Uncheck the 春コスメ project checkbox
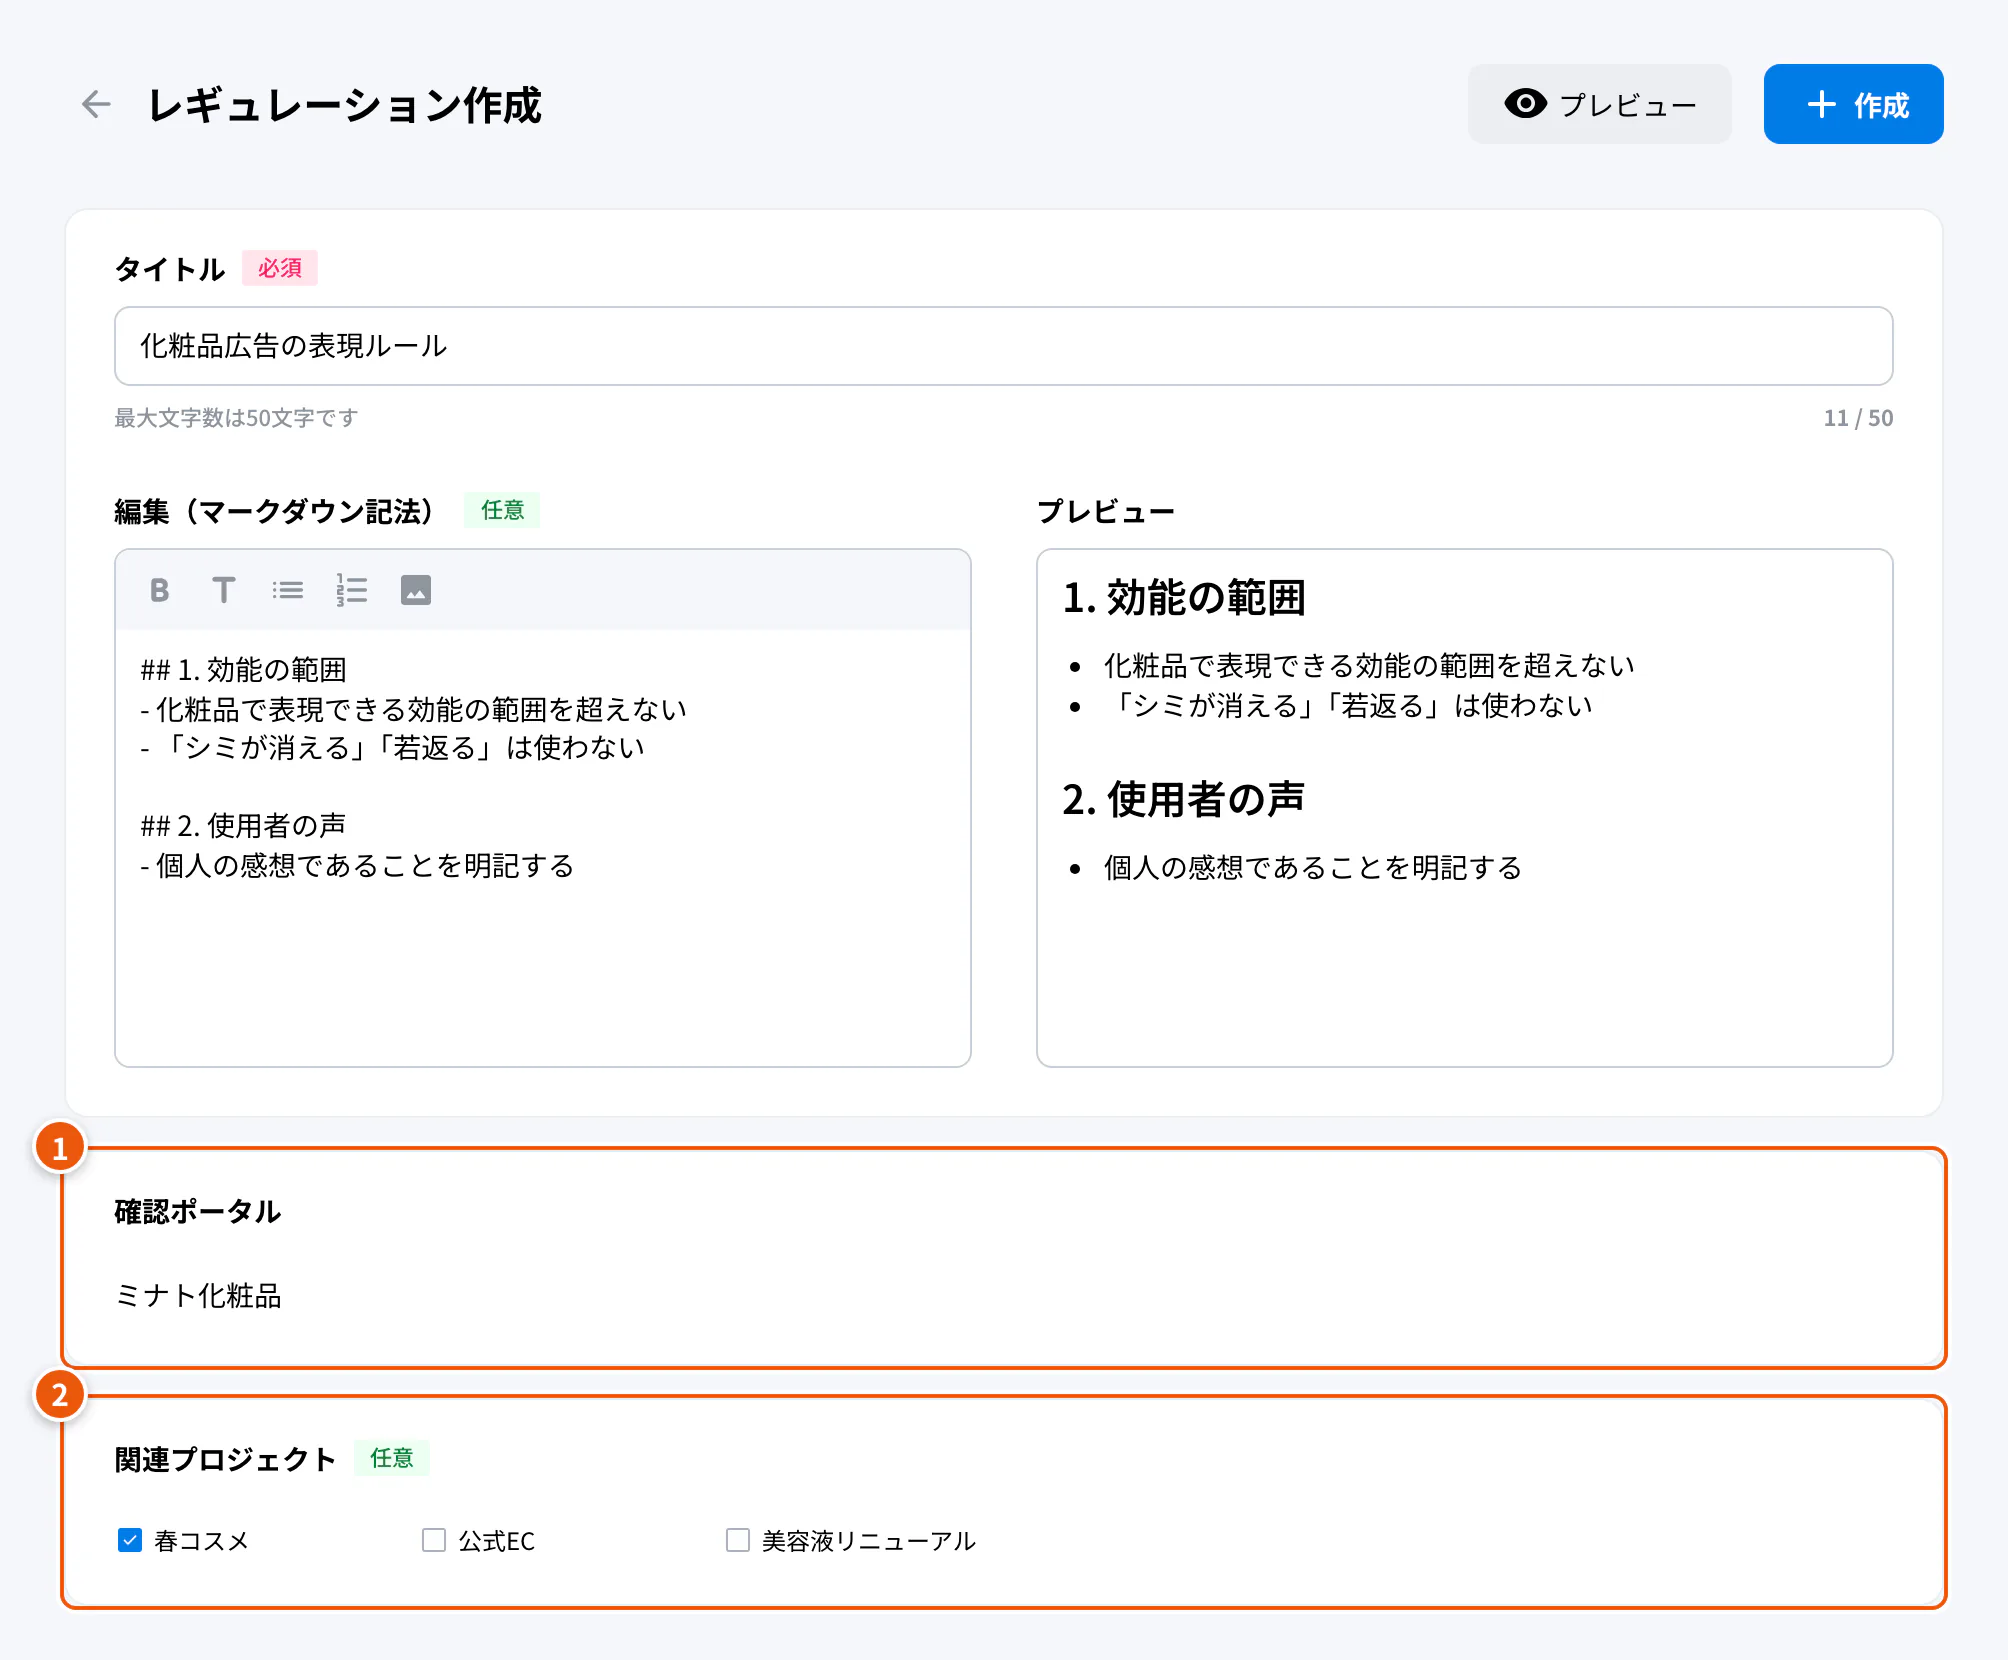 coord(130,1540)
